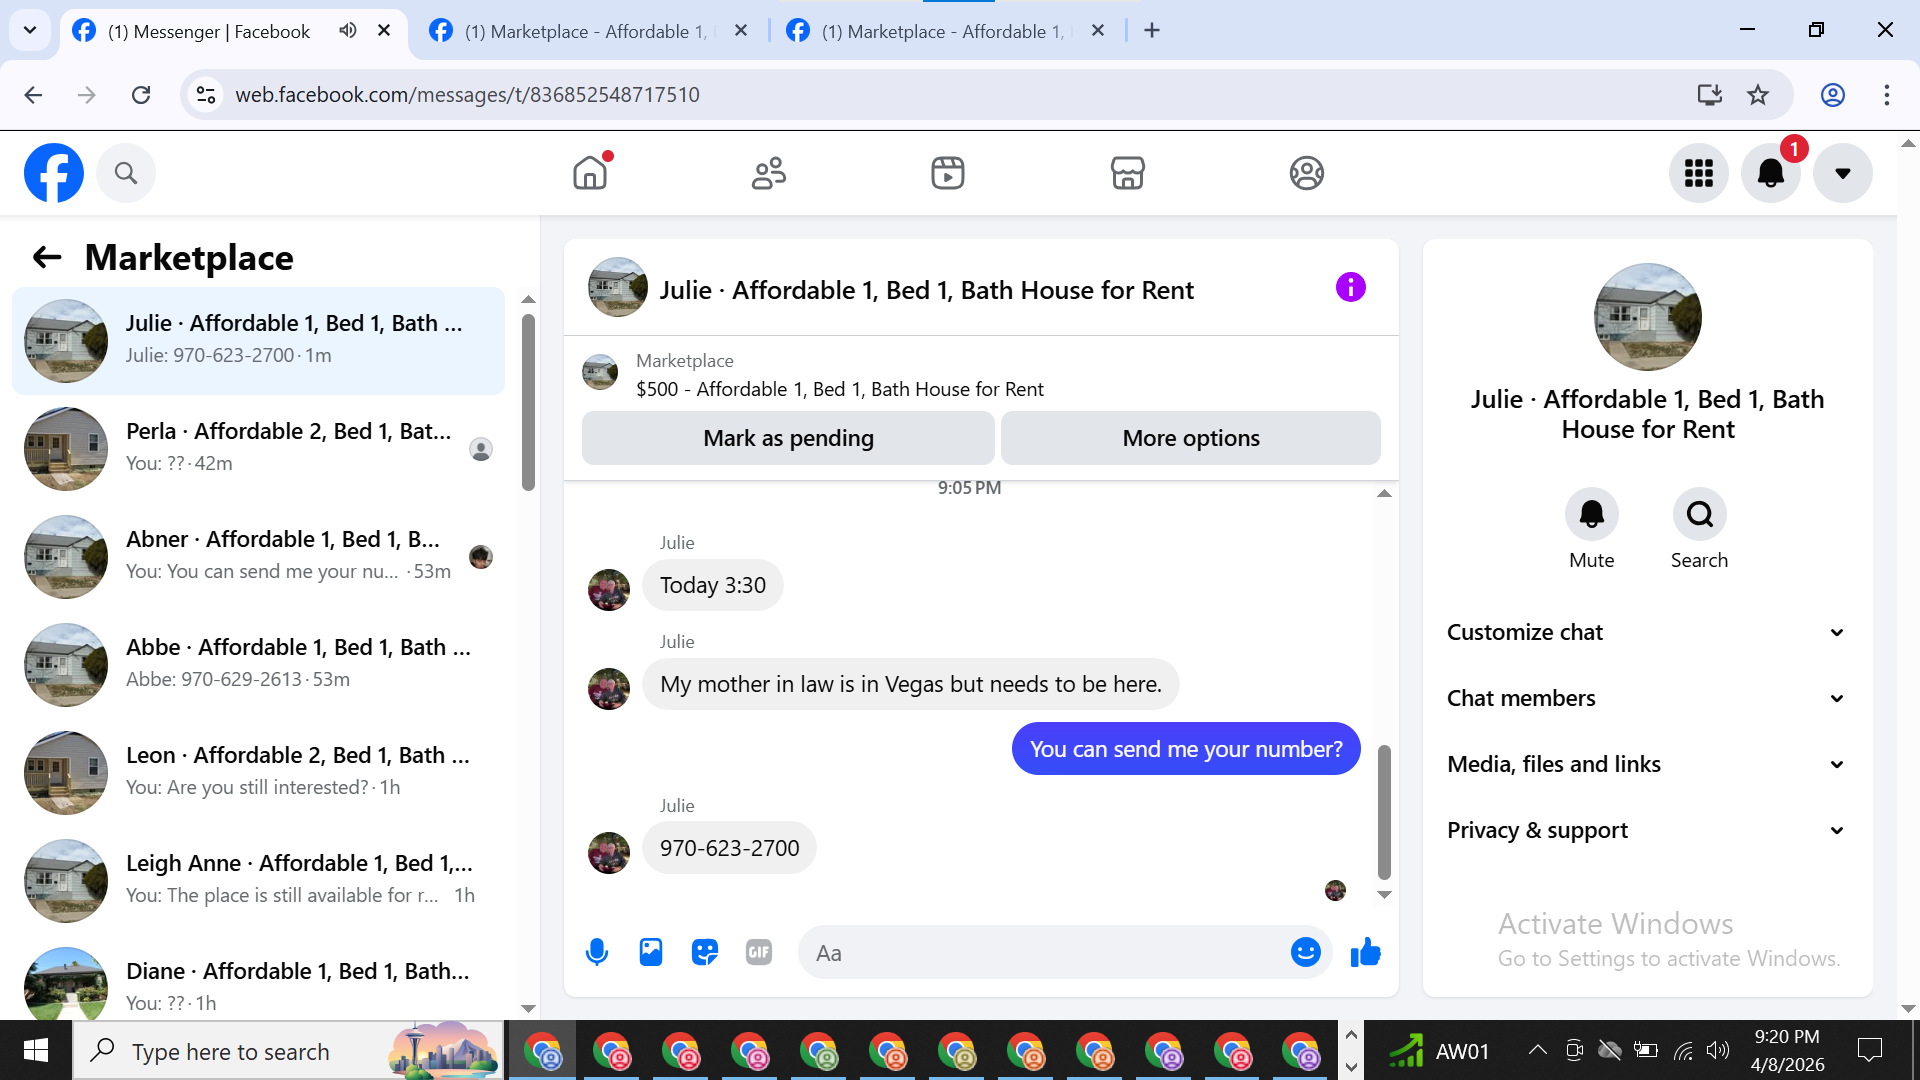Send a thumbs-up like
Image resolution: width=1920 pixels, height=1080 pixels.
[x=1365, y=952]
